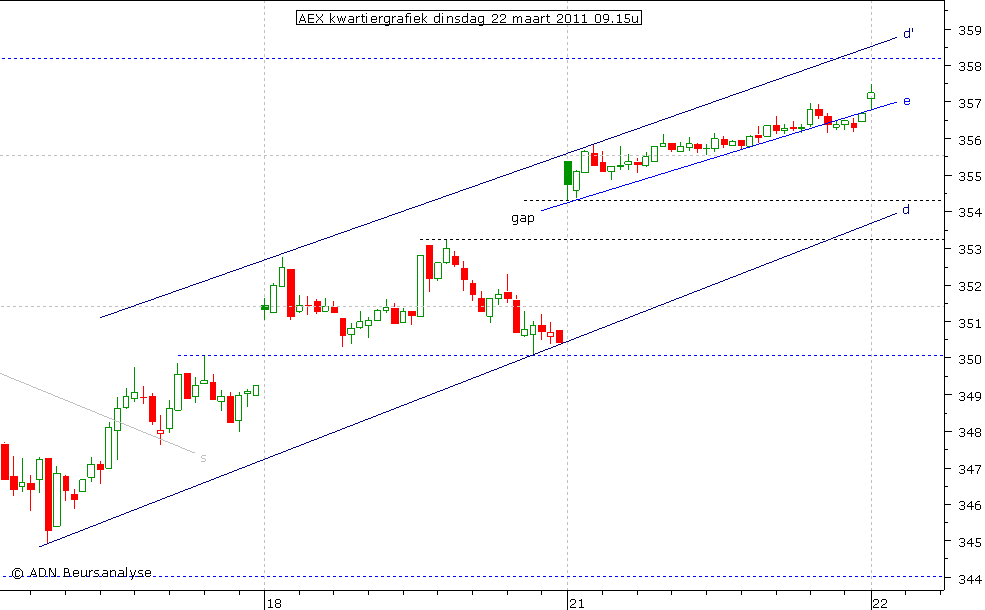Click the grey trendline label 's'
This screenshot has width=985, height=610.
[203, 459]
